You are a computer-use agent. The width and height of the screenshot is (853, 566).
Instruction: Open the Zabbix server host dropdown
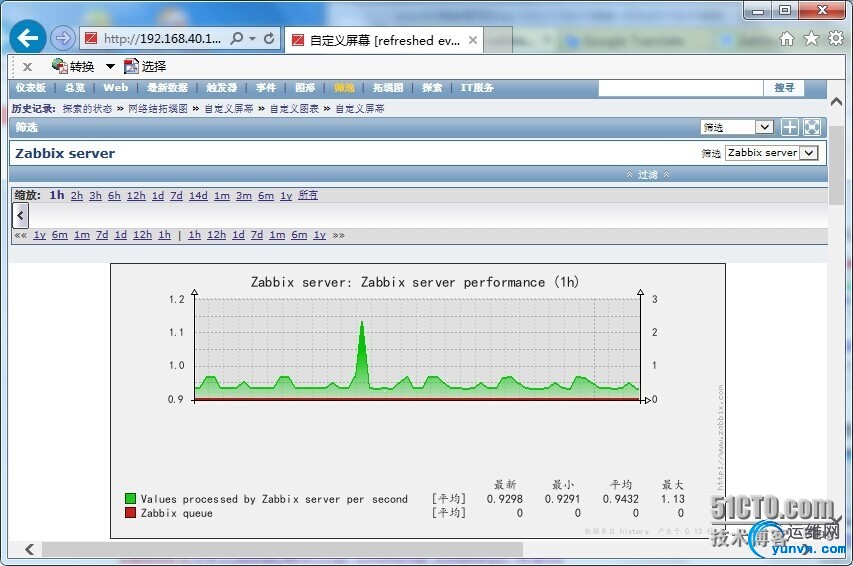(771, 153)
